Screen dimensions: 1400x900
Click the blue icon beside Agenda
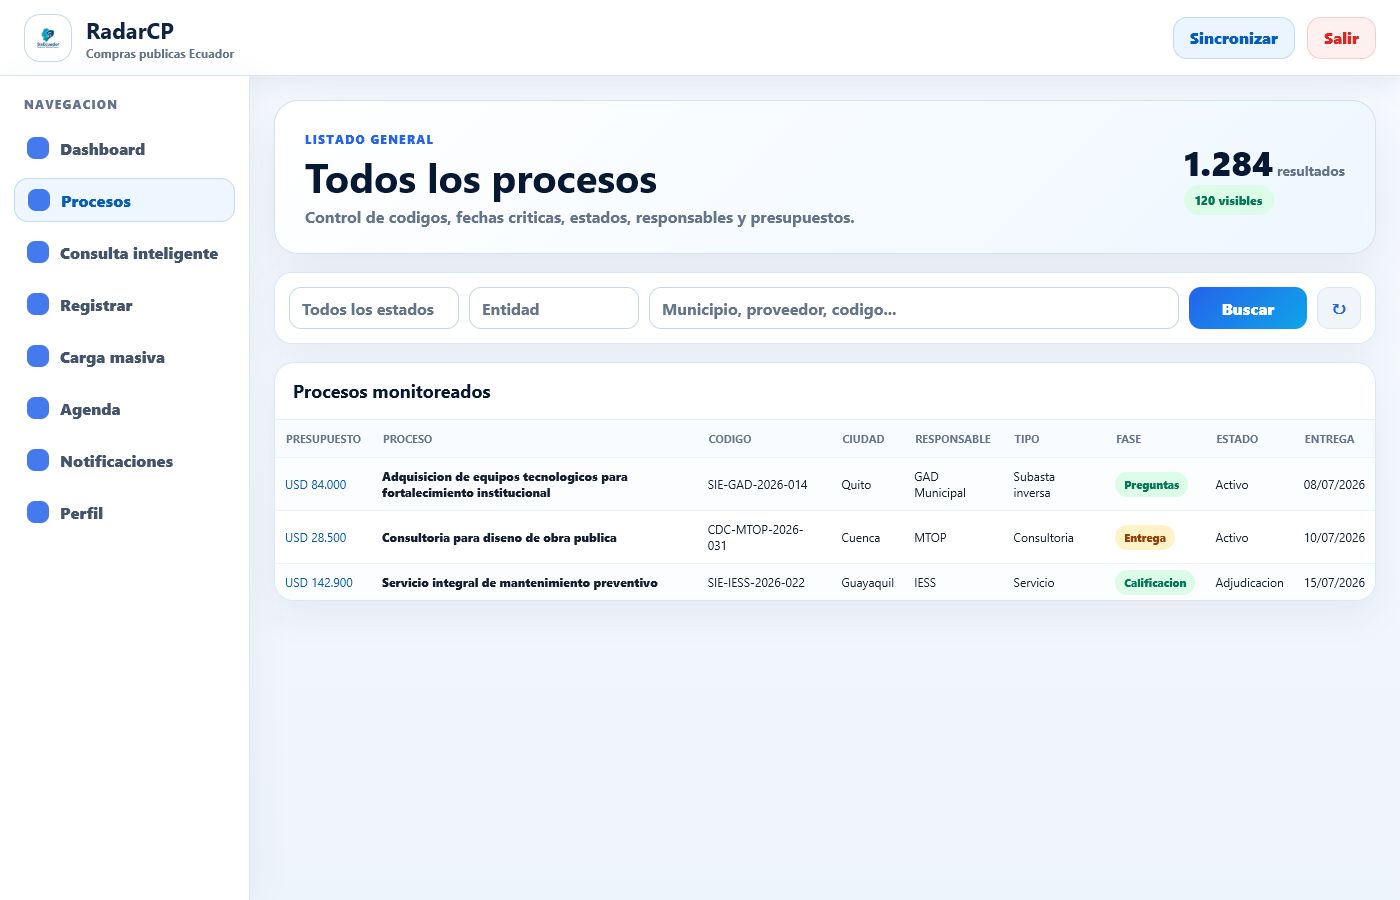(38, 408)
